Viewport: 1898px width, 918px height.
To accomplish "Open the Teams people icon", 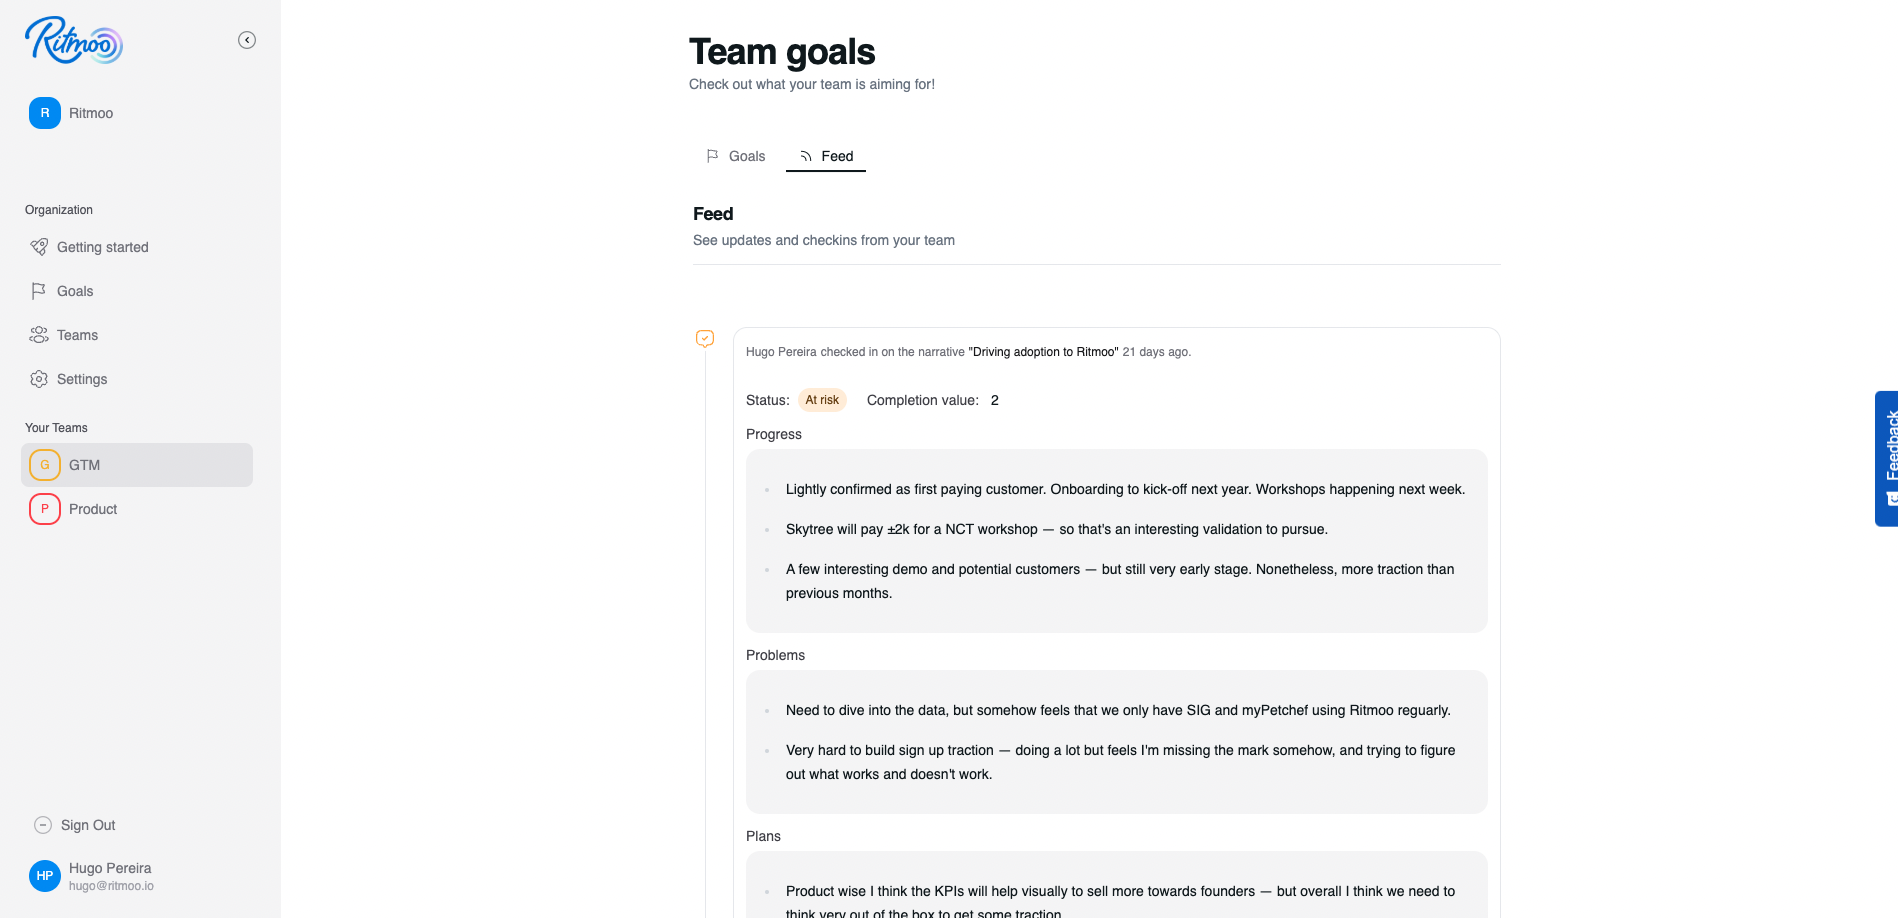I will pos(39,335).
